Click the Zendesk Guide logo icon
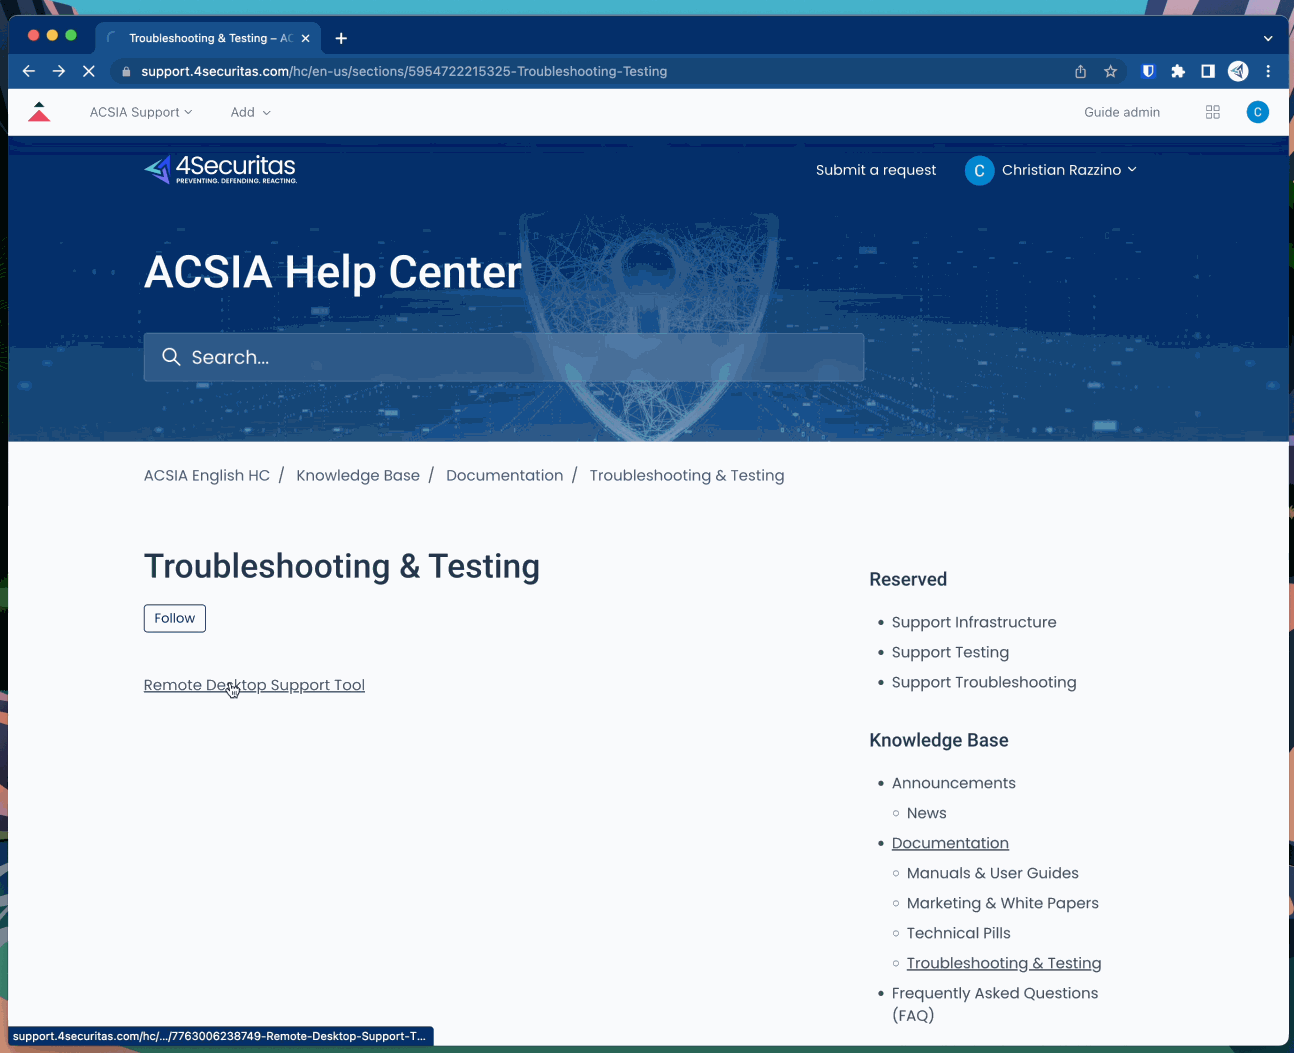This screenshot has width=1294, height=1053. point(39,112)
